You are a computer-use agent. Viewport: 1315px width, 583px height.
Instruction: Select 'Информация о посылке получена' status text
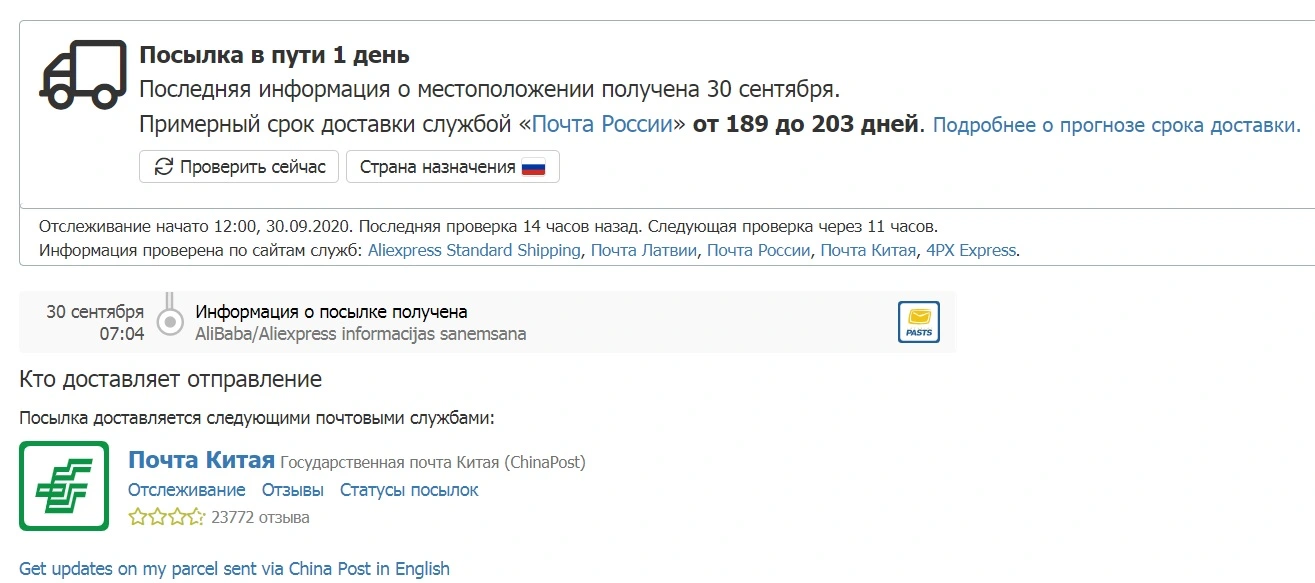pyautogui.click(x=331, y=312)
